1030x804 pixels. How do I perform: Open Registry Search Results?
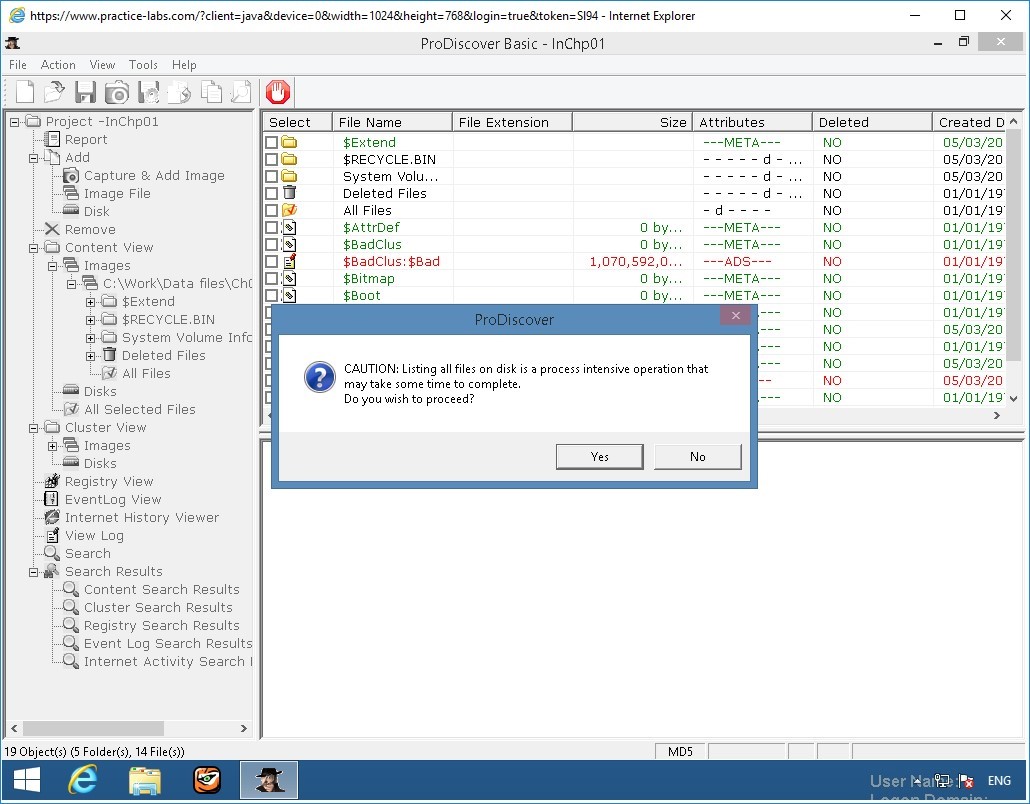(x=161, y=625)
